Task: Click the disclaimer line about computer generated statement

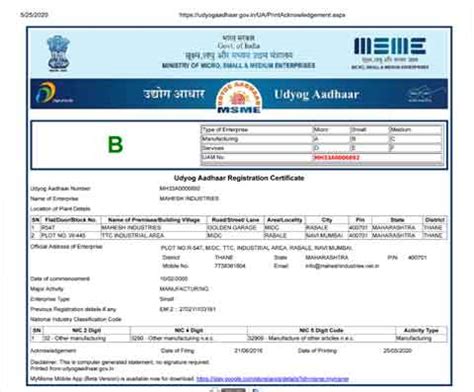Action: (120, 362)
